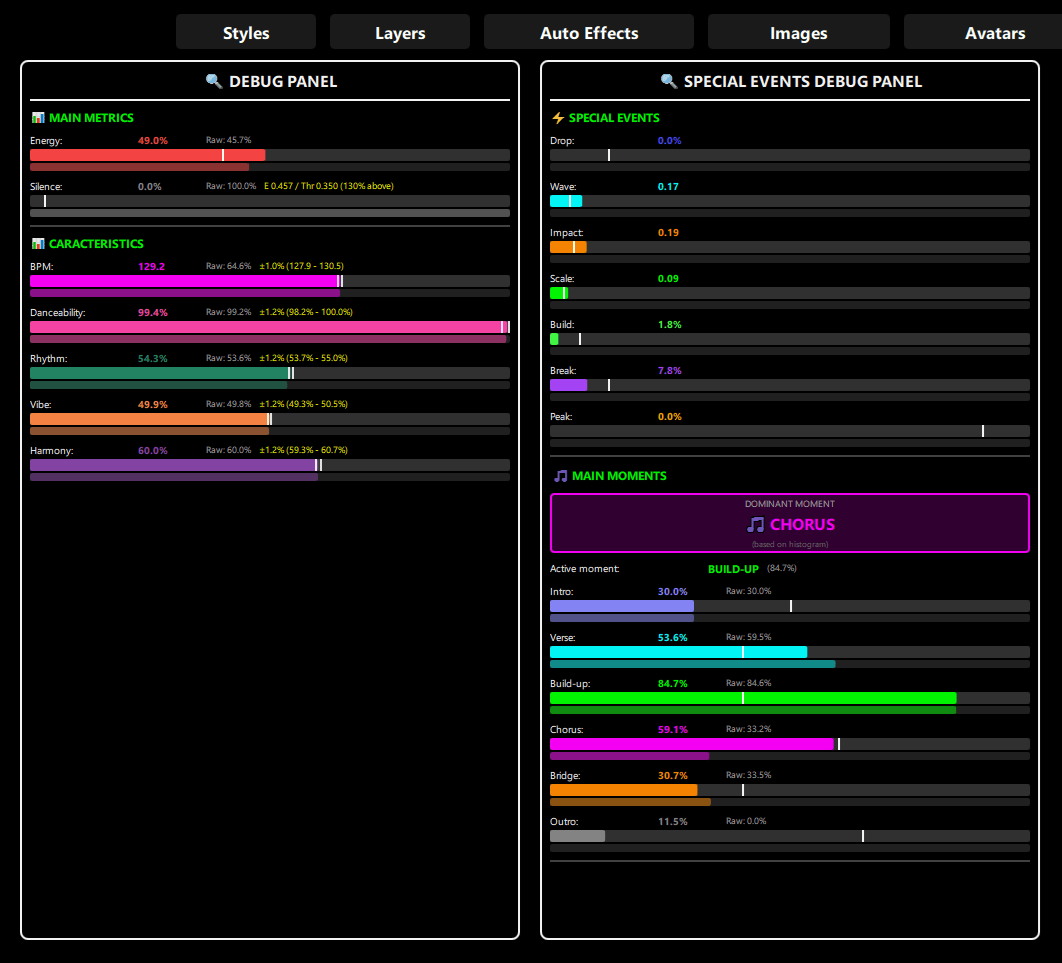Switch to the Layers tab
This screenshot has height=963, width=1062.
tap(399, 31)
